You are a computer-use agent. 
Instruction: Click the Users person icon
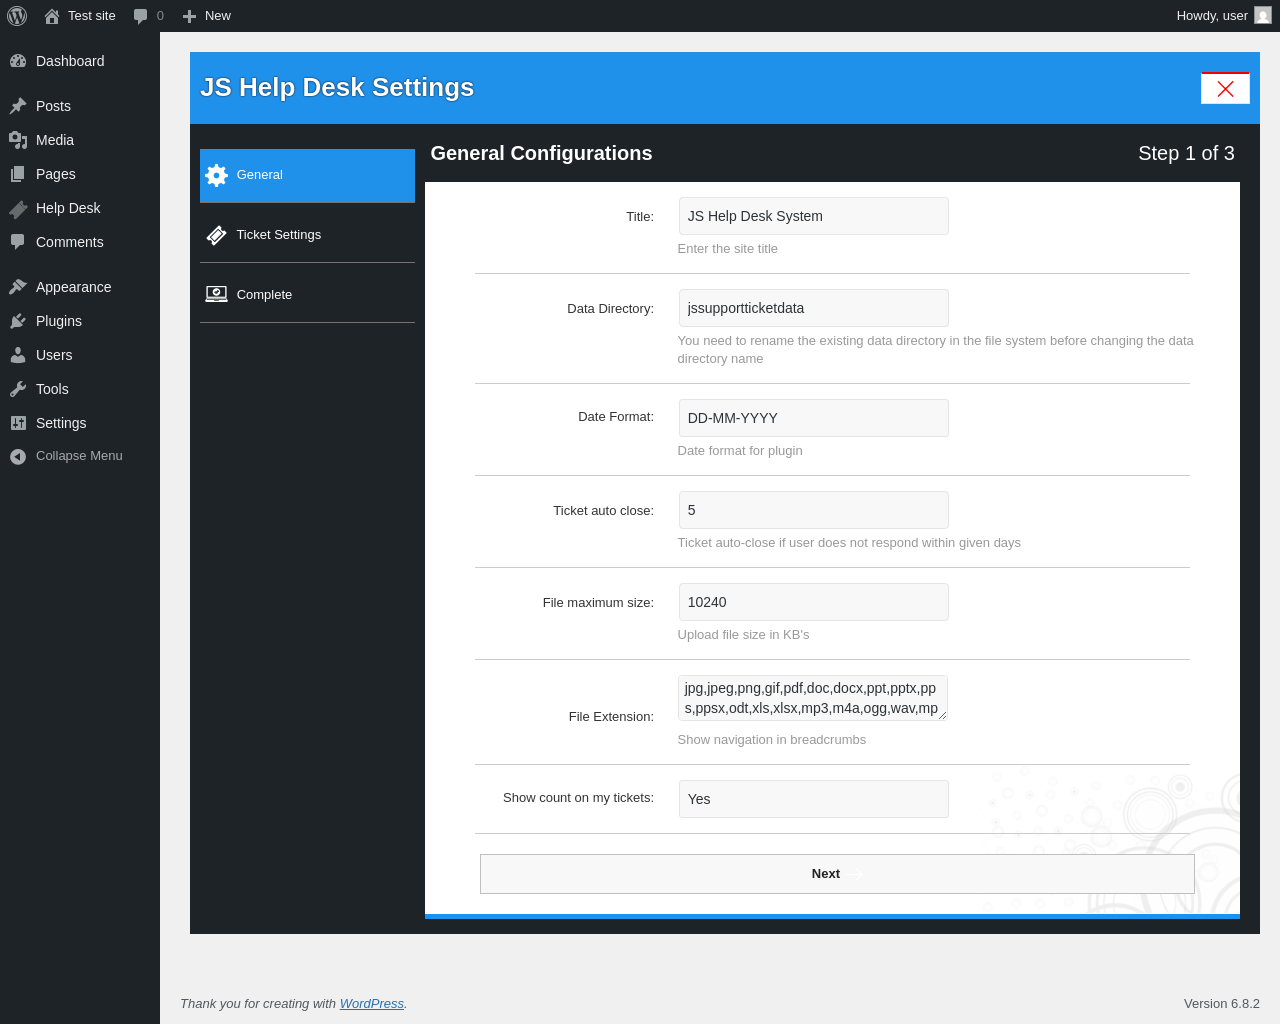click(x=18, y=355)
